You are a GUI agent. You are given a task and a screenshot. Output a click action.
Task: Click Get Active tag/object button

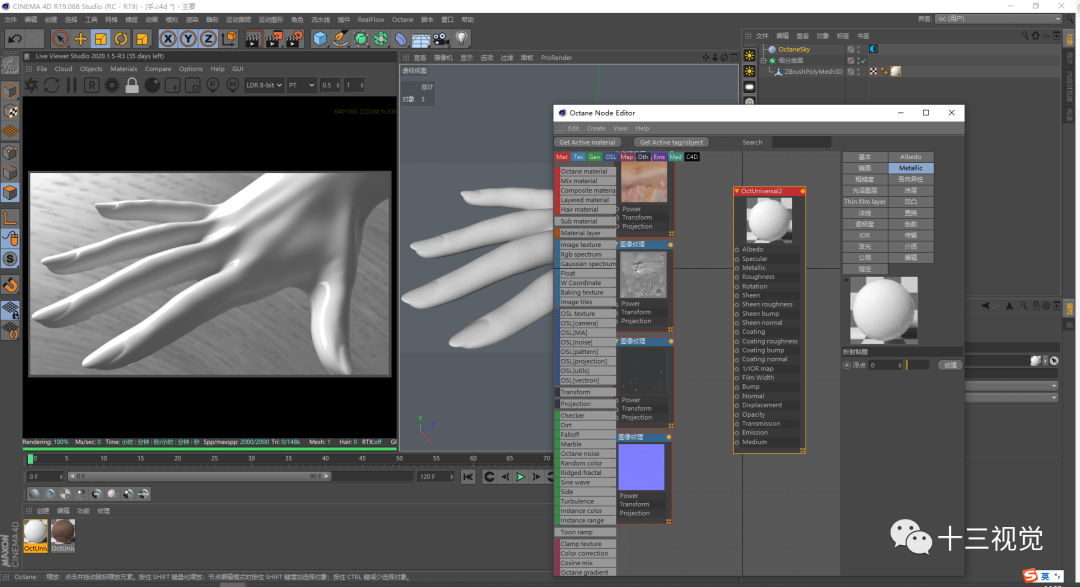(x=671, y=143)
